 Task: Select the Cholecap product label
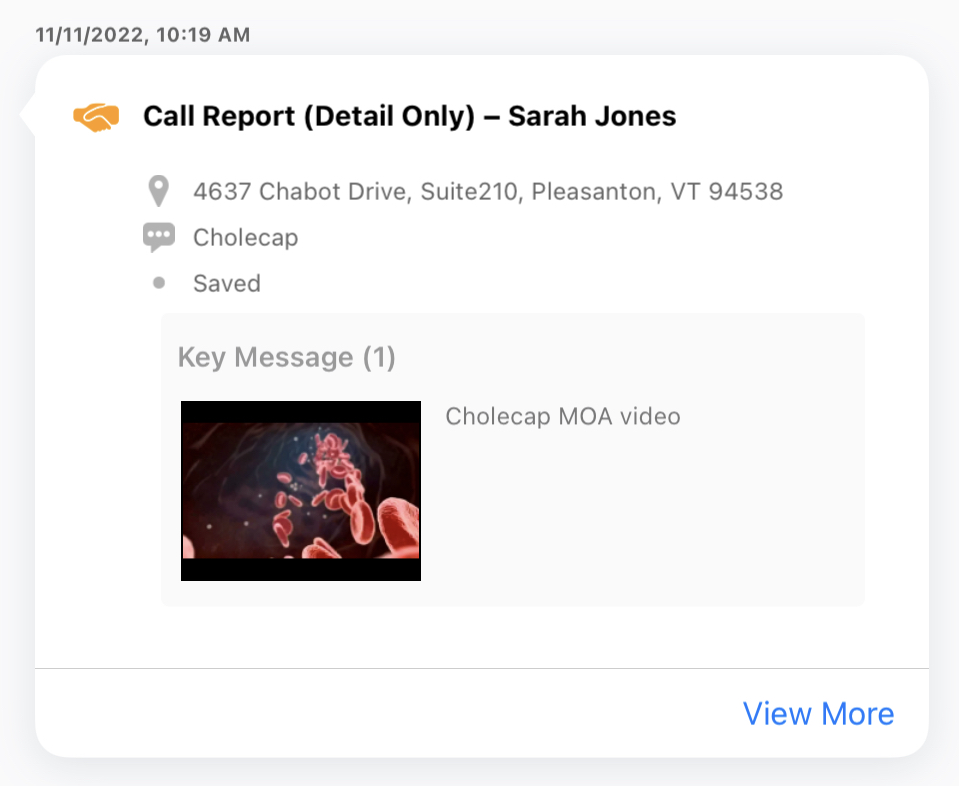click(x=245, y=238)
